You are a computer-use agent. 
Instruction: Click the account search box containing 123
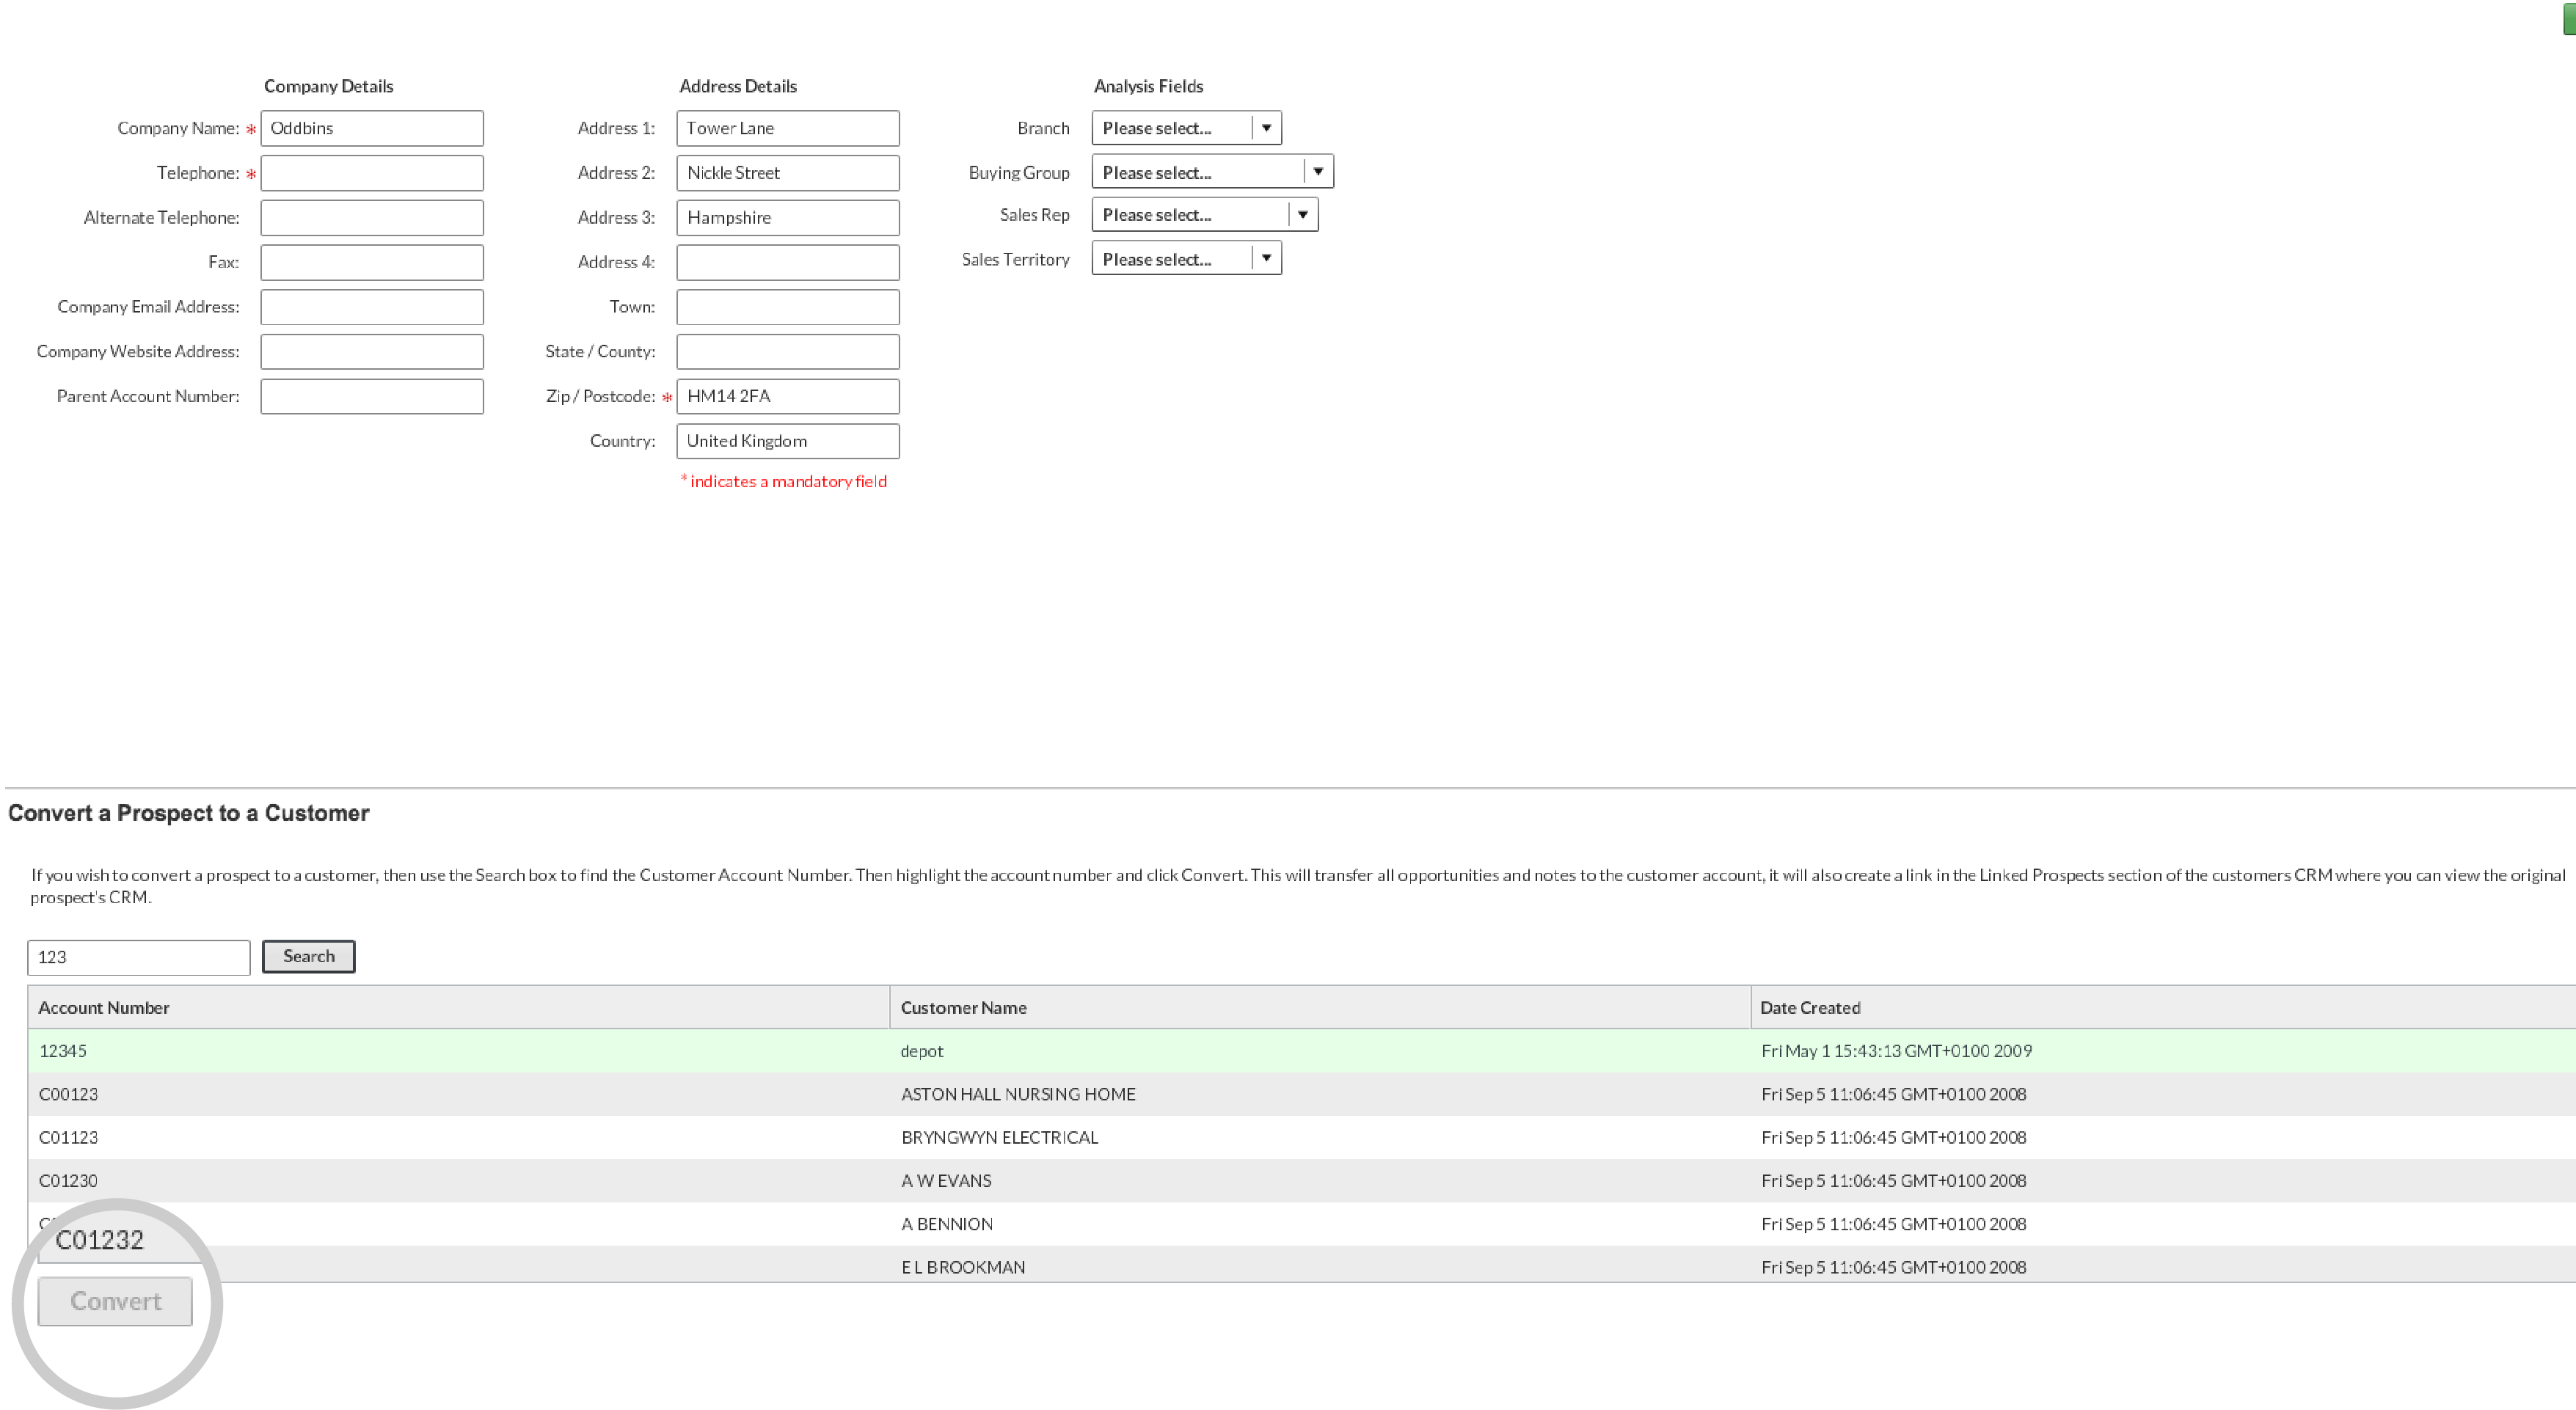(x=139, y=957)
